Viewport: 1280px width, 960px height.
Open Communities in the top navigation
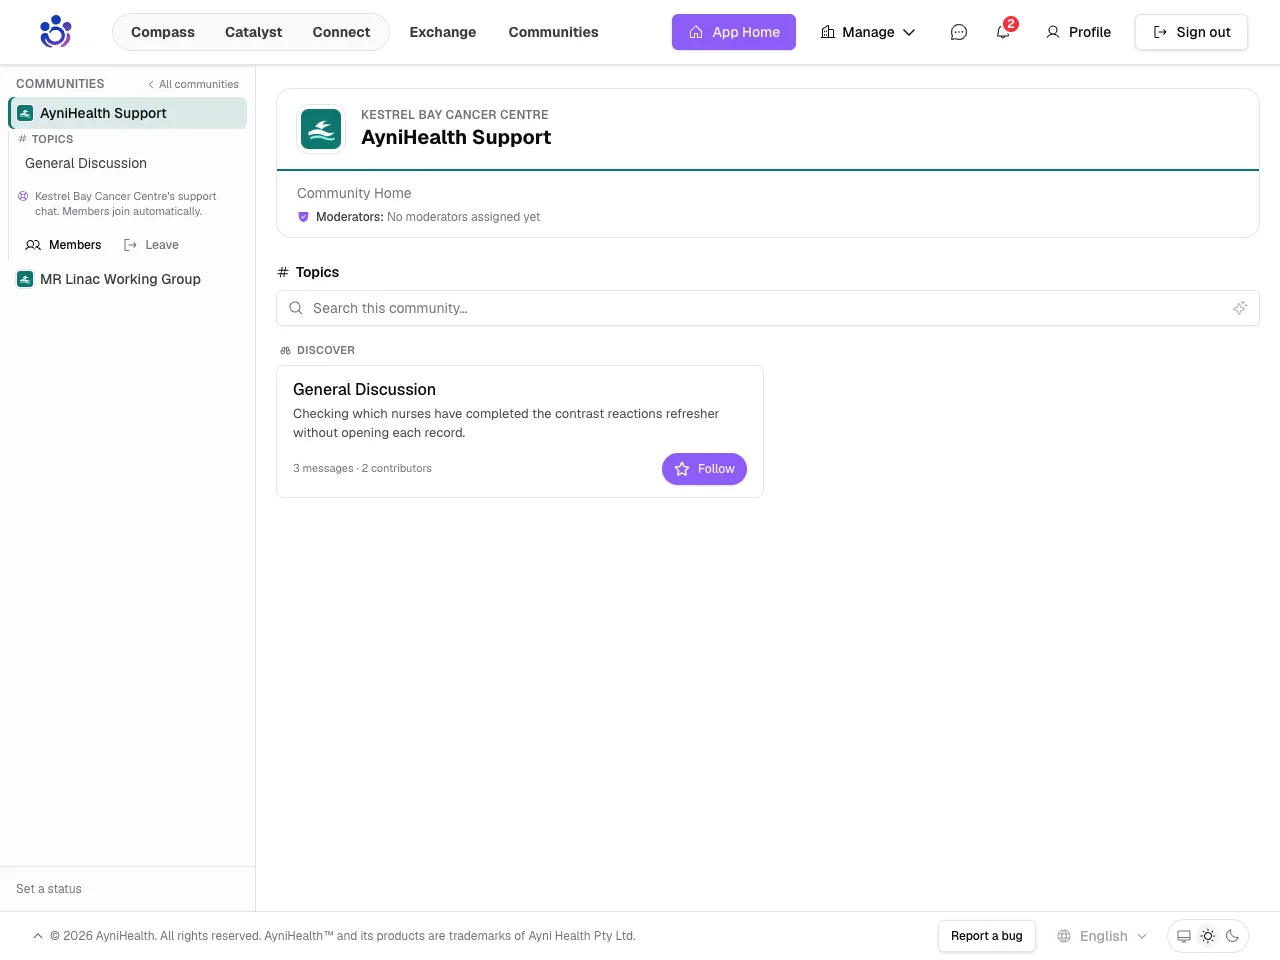click(x=554, y=32)
